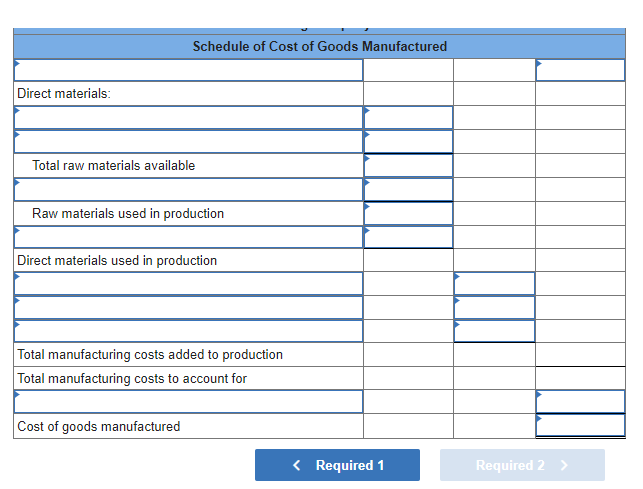Open label dropdown directly above Total manufacturing costs added
The height and width of the screenshot is (489, 643).
189,331
